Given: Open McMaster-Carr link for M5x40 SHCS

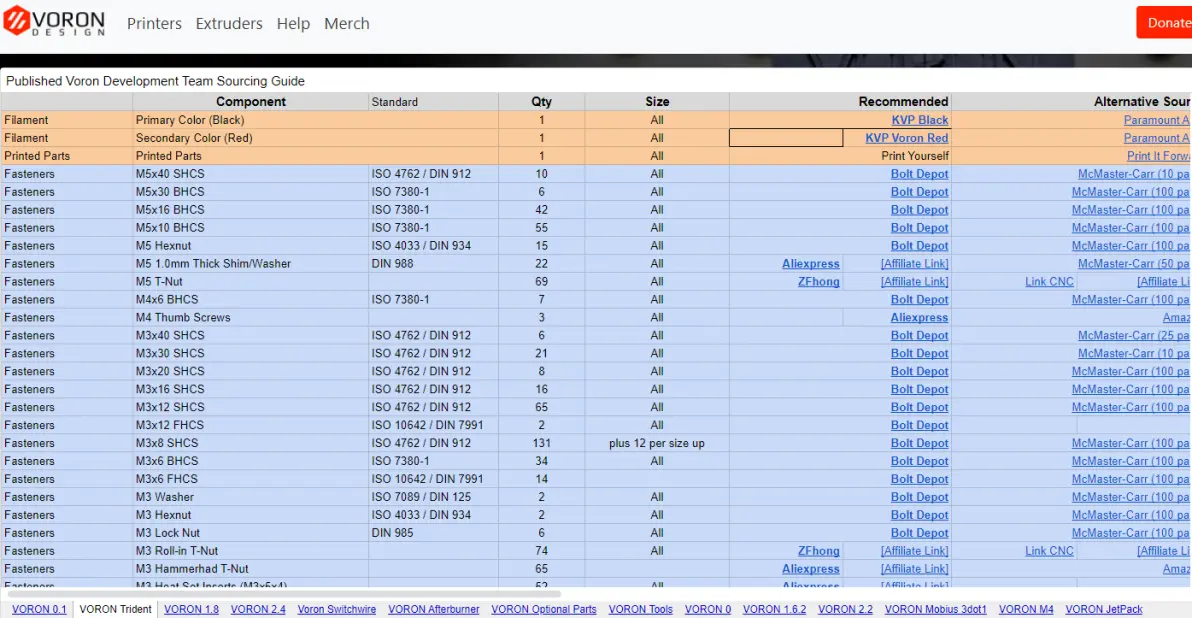Looking at the screenshot, I should pyautogui.click(x=1133, y=174).
